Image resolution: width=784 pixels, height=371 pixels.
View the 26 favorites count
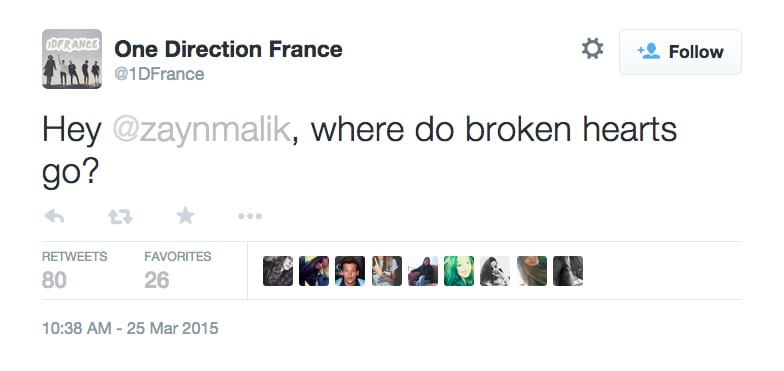[x=157, y=280]
